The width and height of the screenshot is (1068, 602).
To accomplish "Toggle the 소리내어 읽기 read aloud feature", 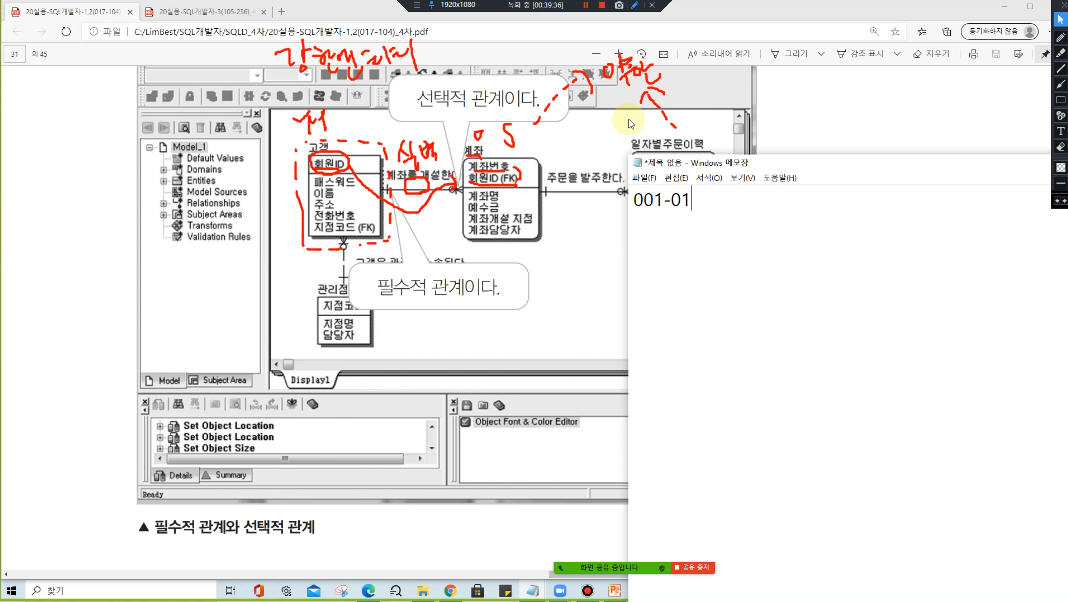I will click(718, 54).
